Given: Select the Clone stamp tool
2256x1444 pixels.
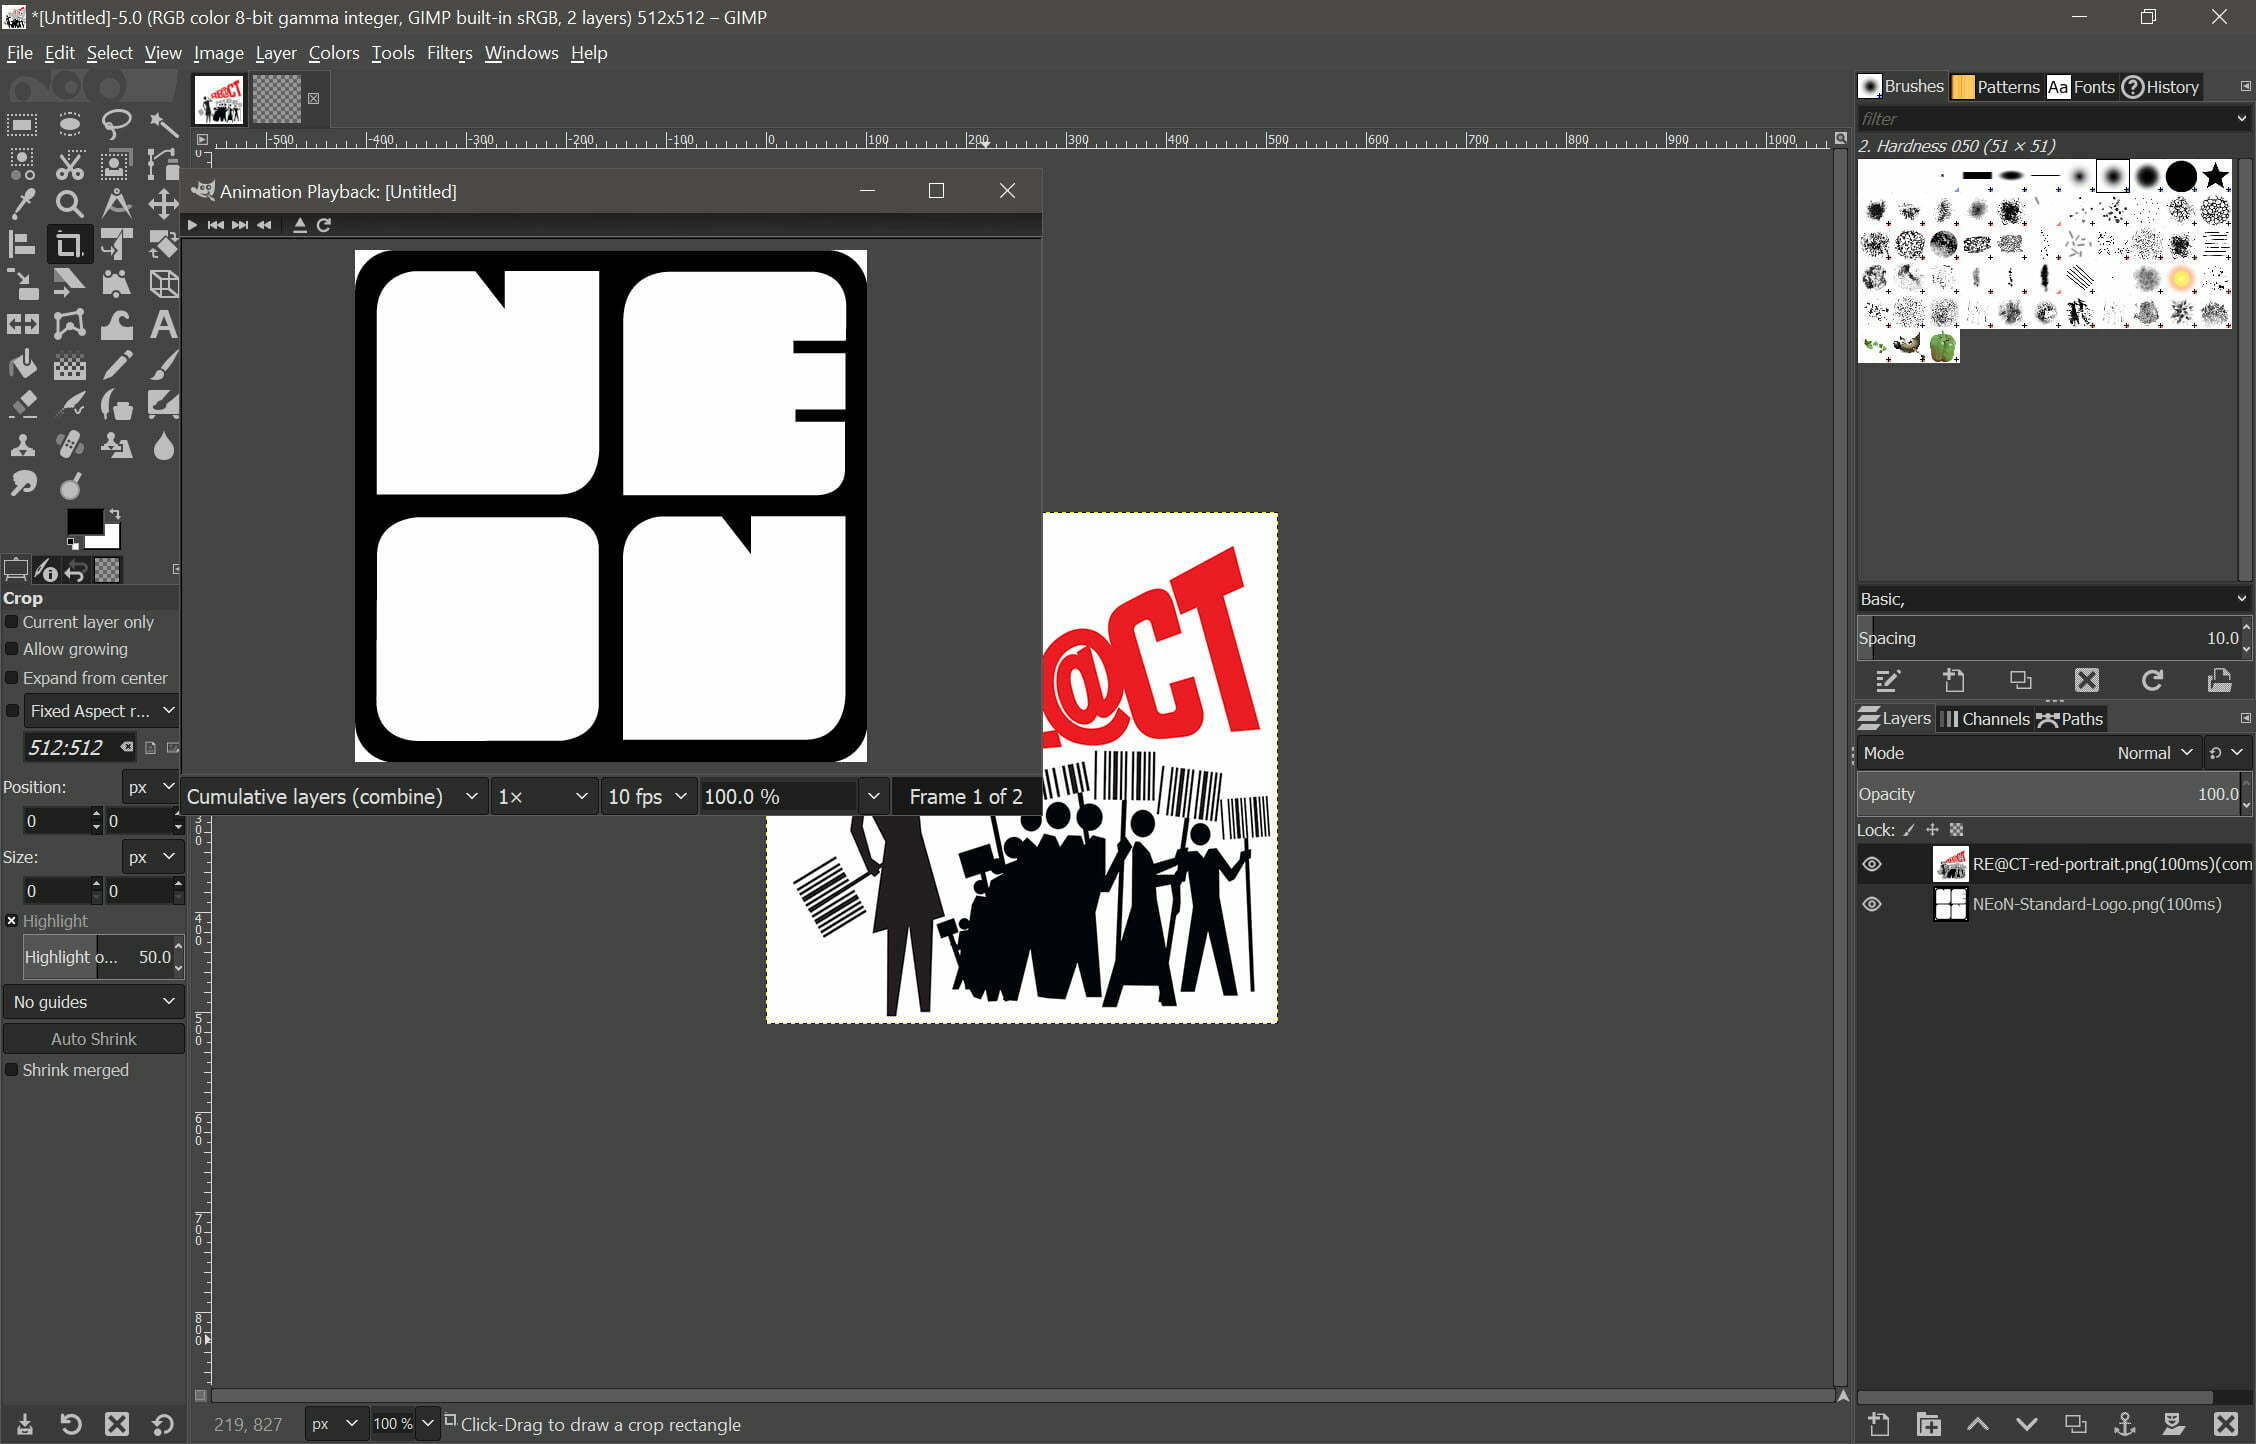Looking at the screenshot, I should coord(22,446).
